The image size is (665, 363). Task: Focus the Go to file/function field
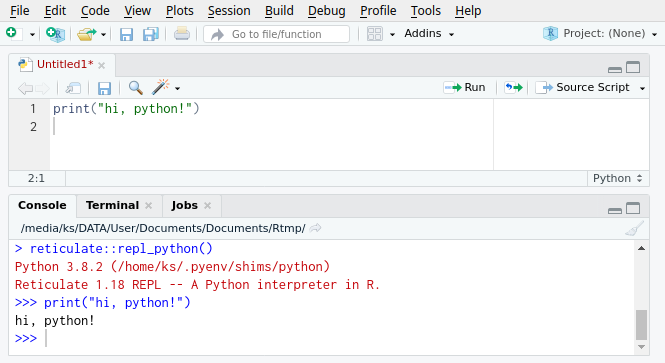click(x=277, y=34)
